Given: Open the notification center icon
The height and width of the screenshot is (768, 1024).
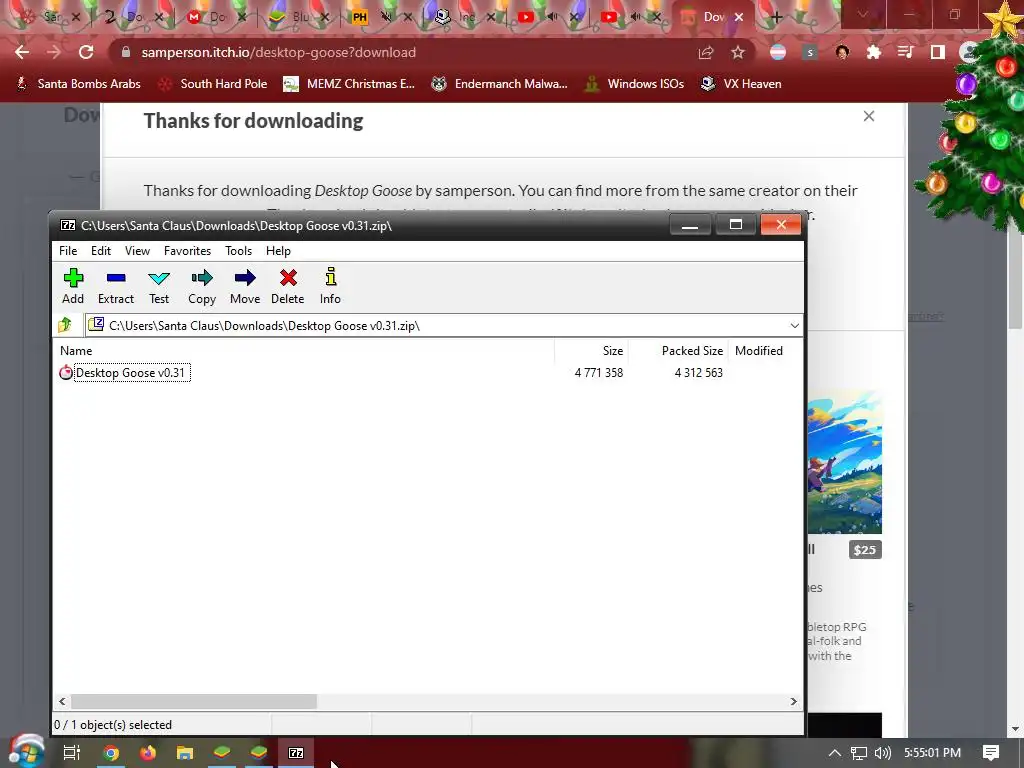Looking at the screenshot, I should (991, 752).
